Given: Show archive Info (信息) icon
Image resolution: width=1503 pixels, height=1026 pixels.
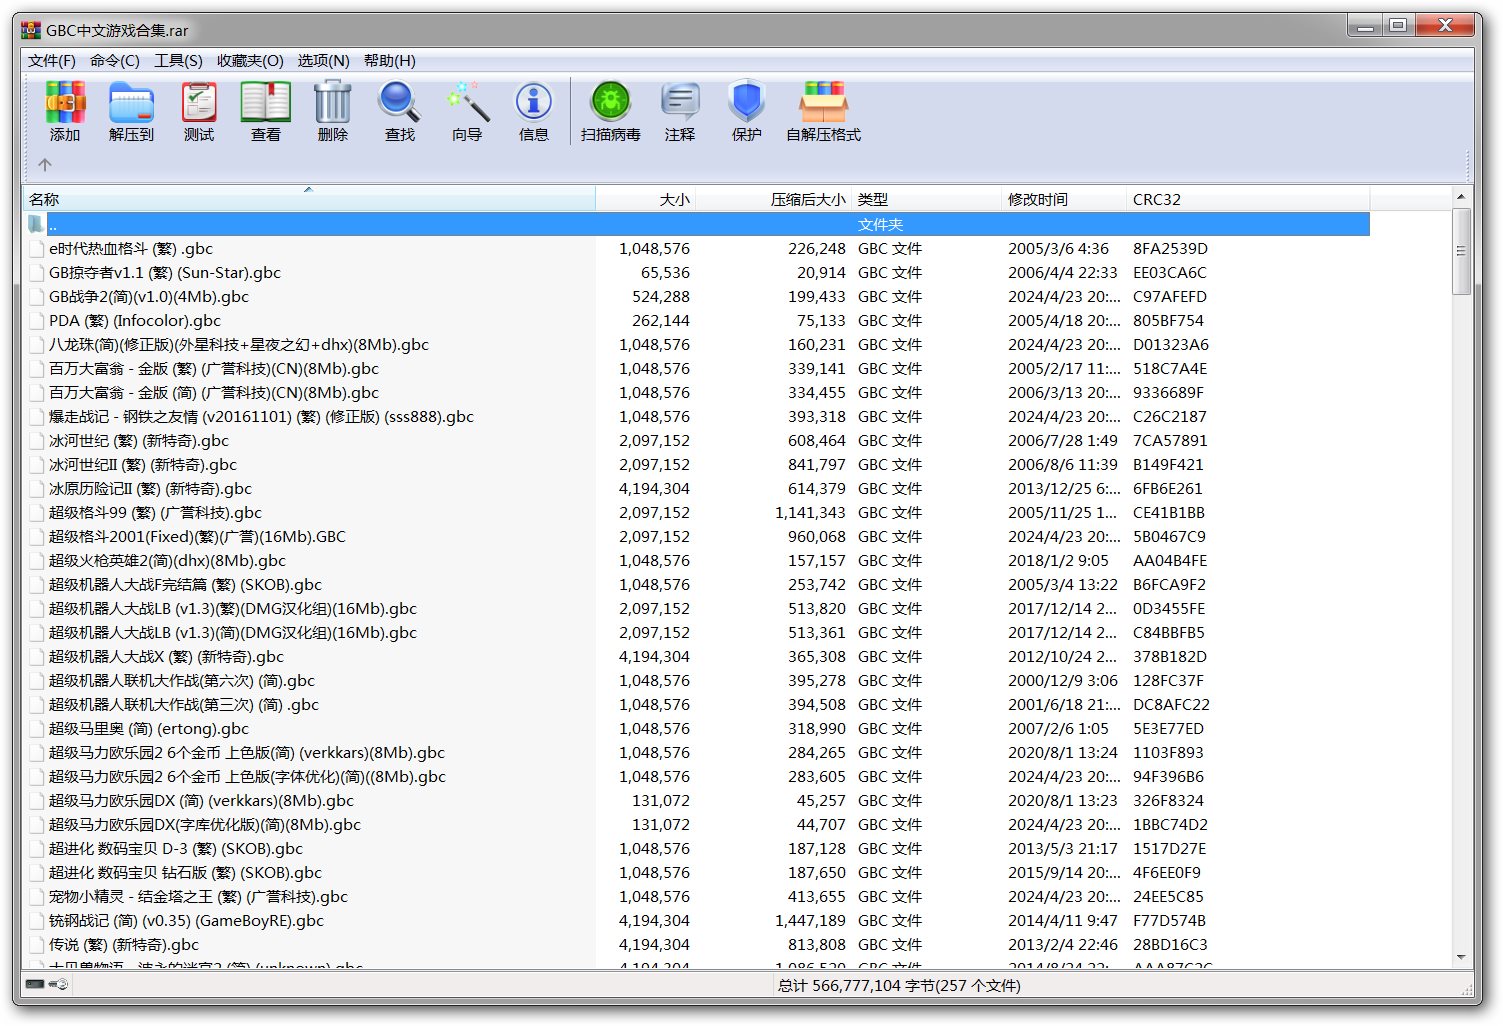Looking at the screenshot, I should point(533,102).
